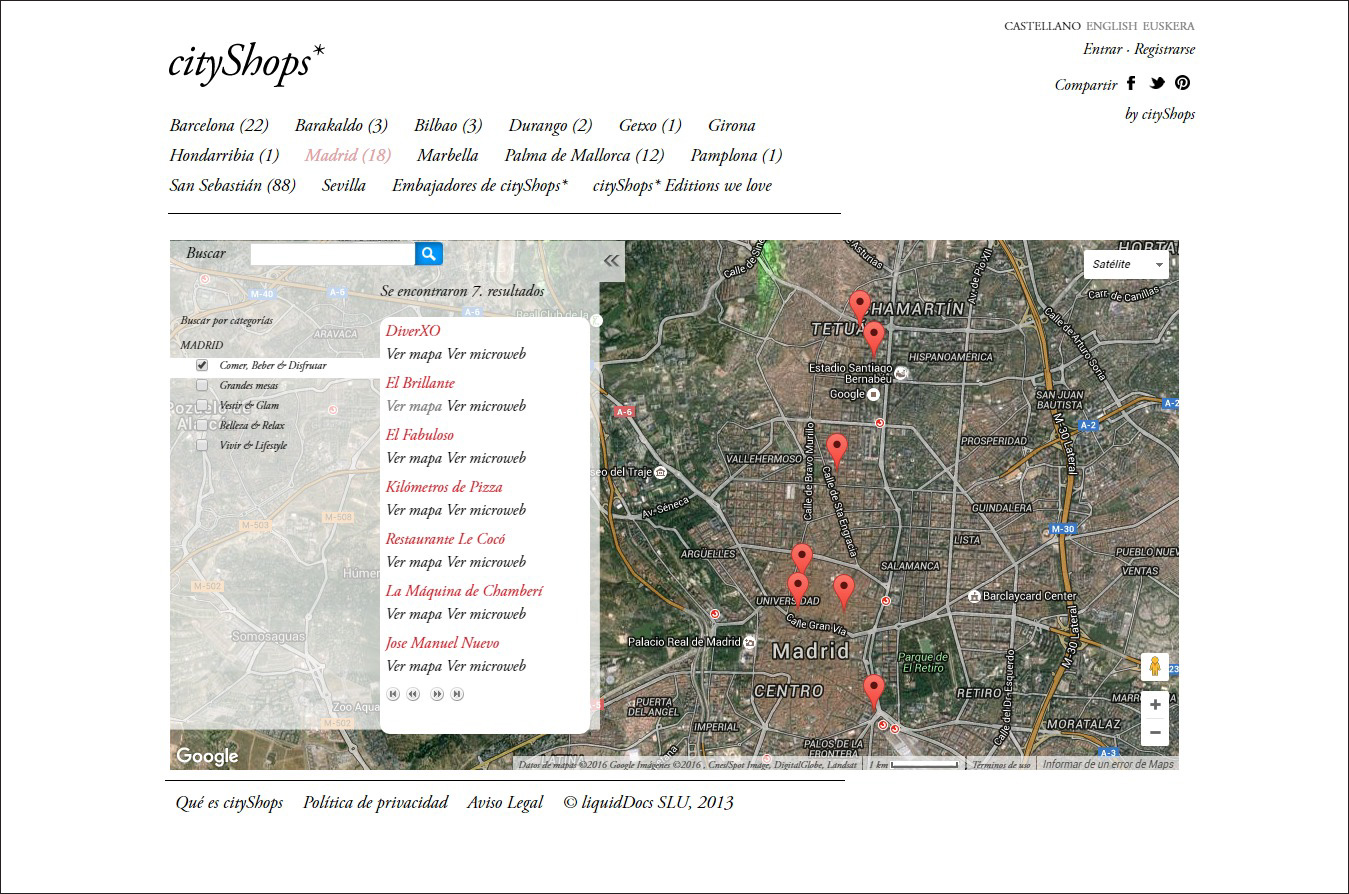Collapse the side panel with double chevron
The image size is (1349, 894).
(x=611, y=260)
